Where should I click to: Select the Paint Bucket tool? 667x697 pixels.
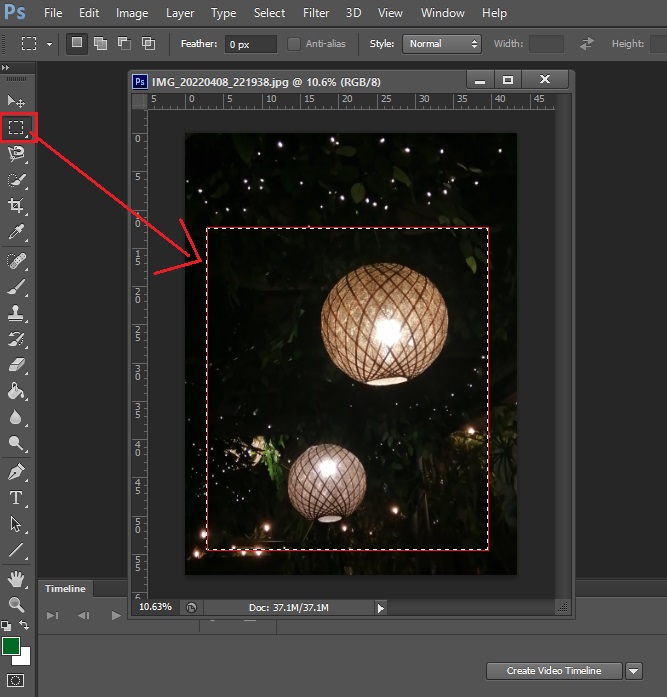(x=16, y=391)
